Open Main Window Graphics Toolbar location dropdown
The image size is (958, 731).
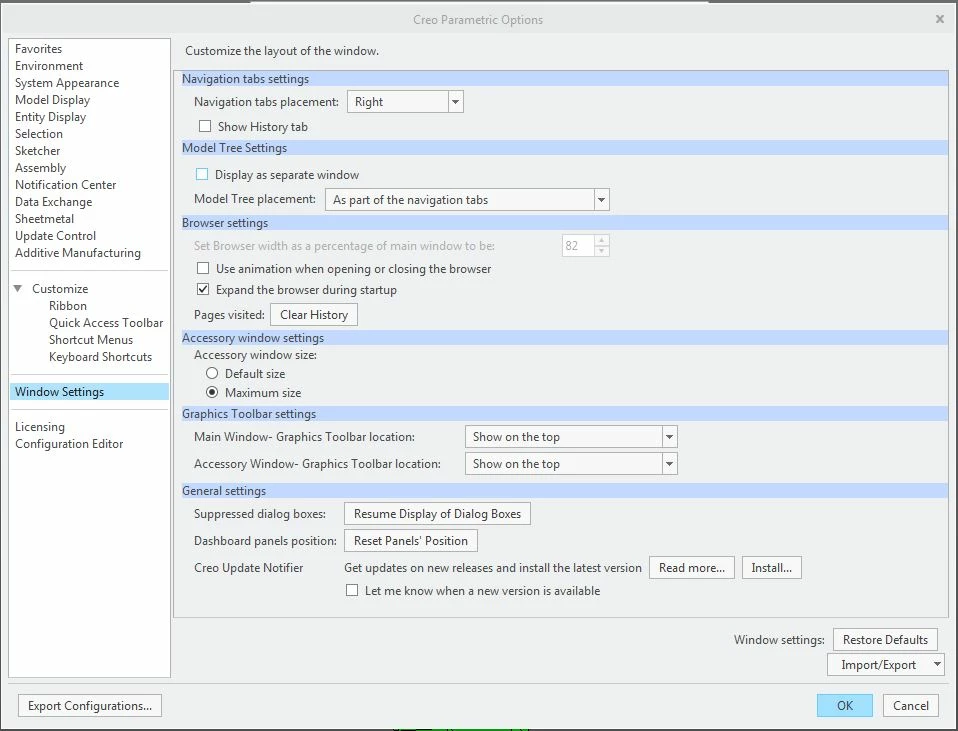coord(670,437)
